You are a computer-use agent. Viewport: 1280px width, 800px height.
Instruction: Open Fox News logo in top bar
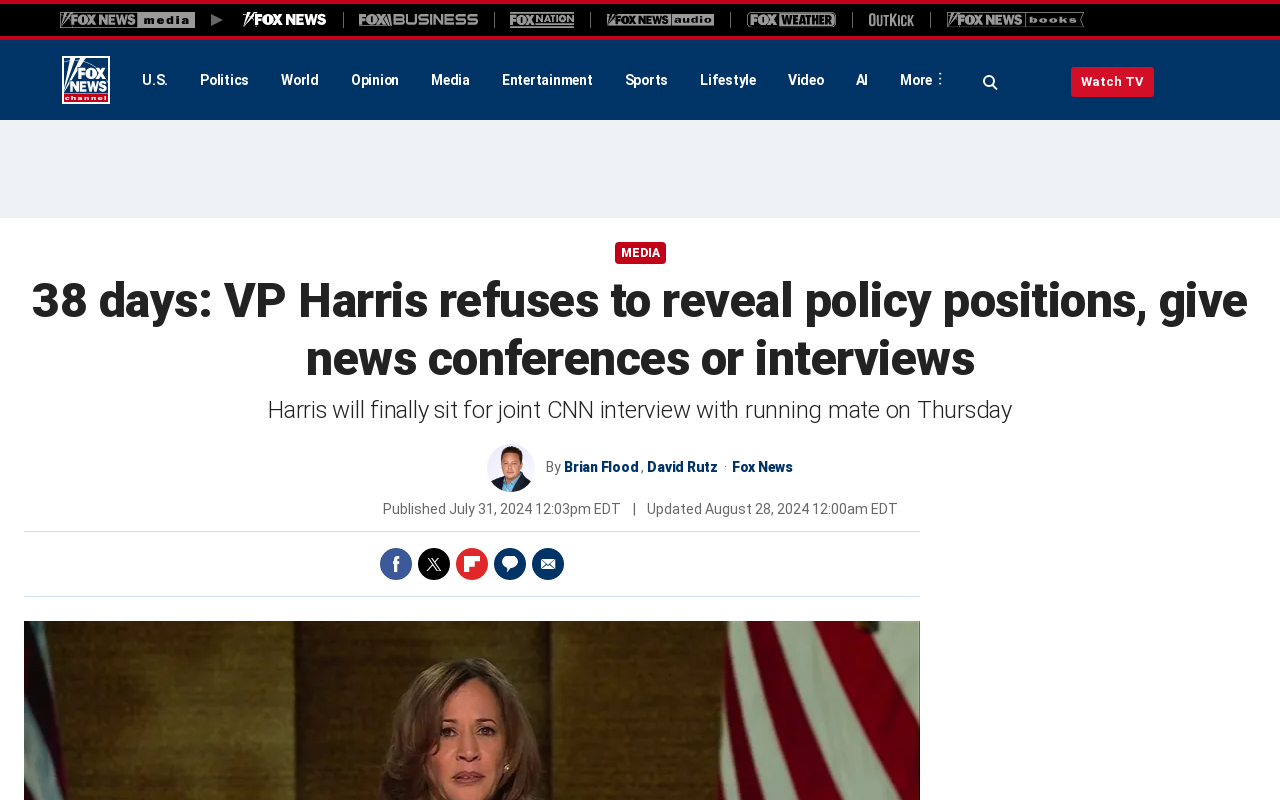[x=284, y=20]
